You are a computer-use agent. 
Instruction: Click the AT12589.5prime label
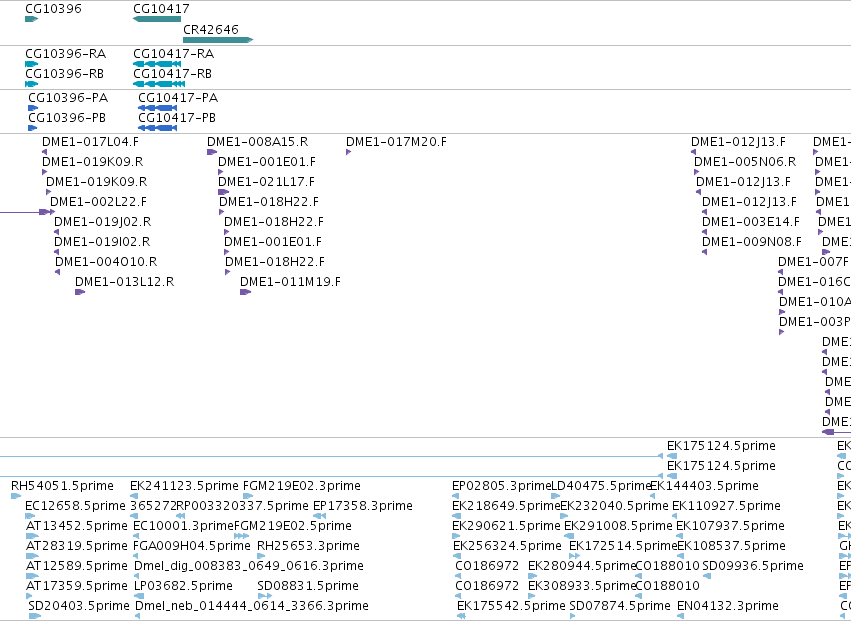pos(77,566)
